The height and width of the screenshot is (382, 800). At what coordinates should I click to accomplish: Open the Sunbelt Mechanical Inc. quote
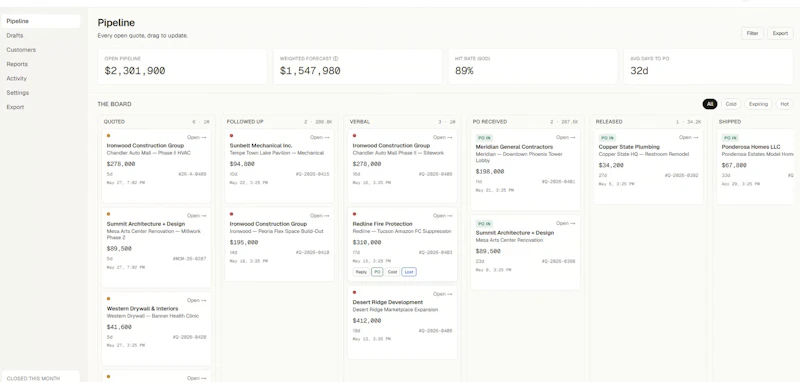coord(320,137)
